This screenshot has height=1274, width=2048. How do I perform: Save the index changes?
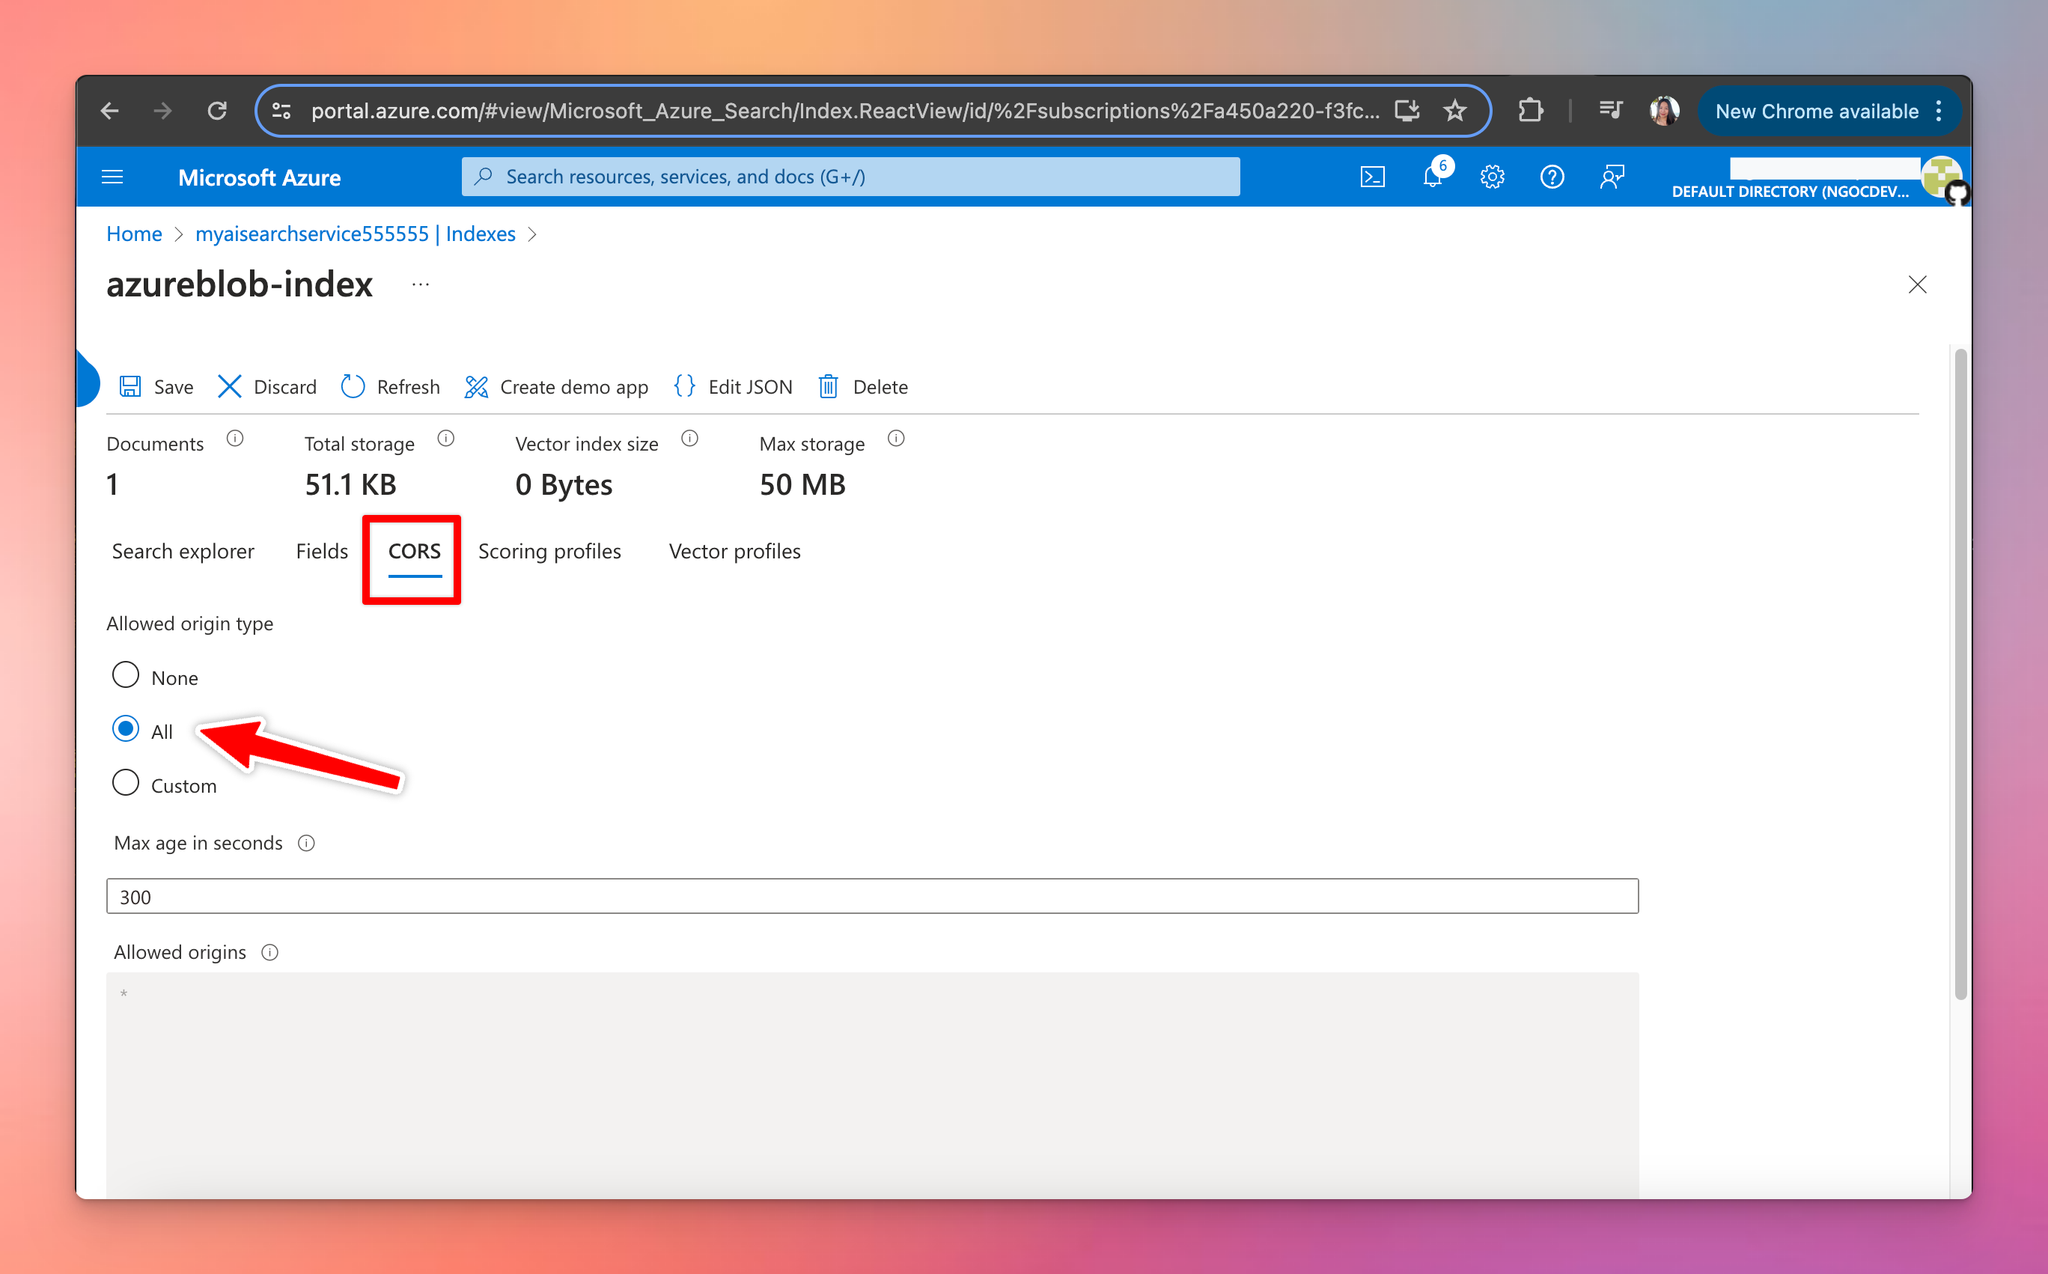(x=156, y=387)
